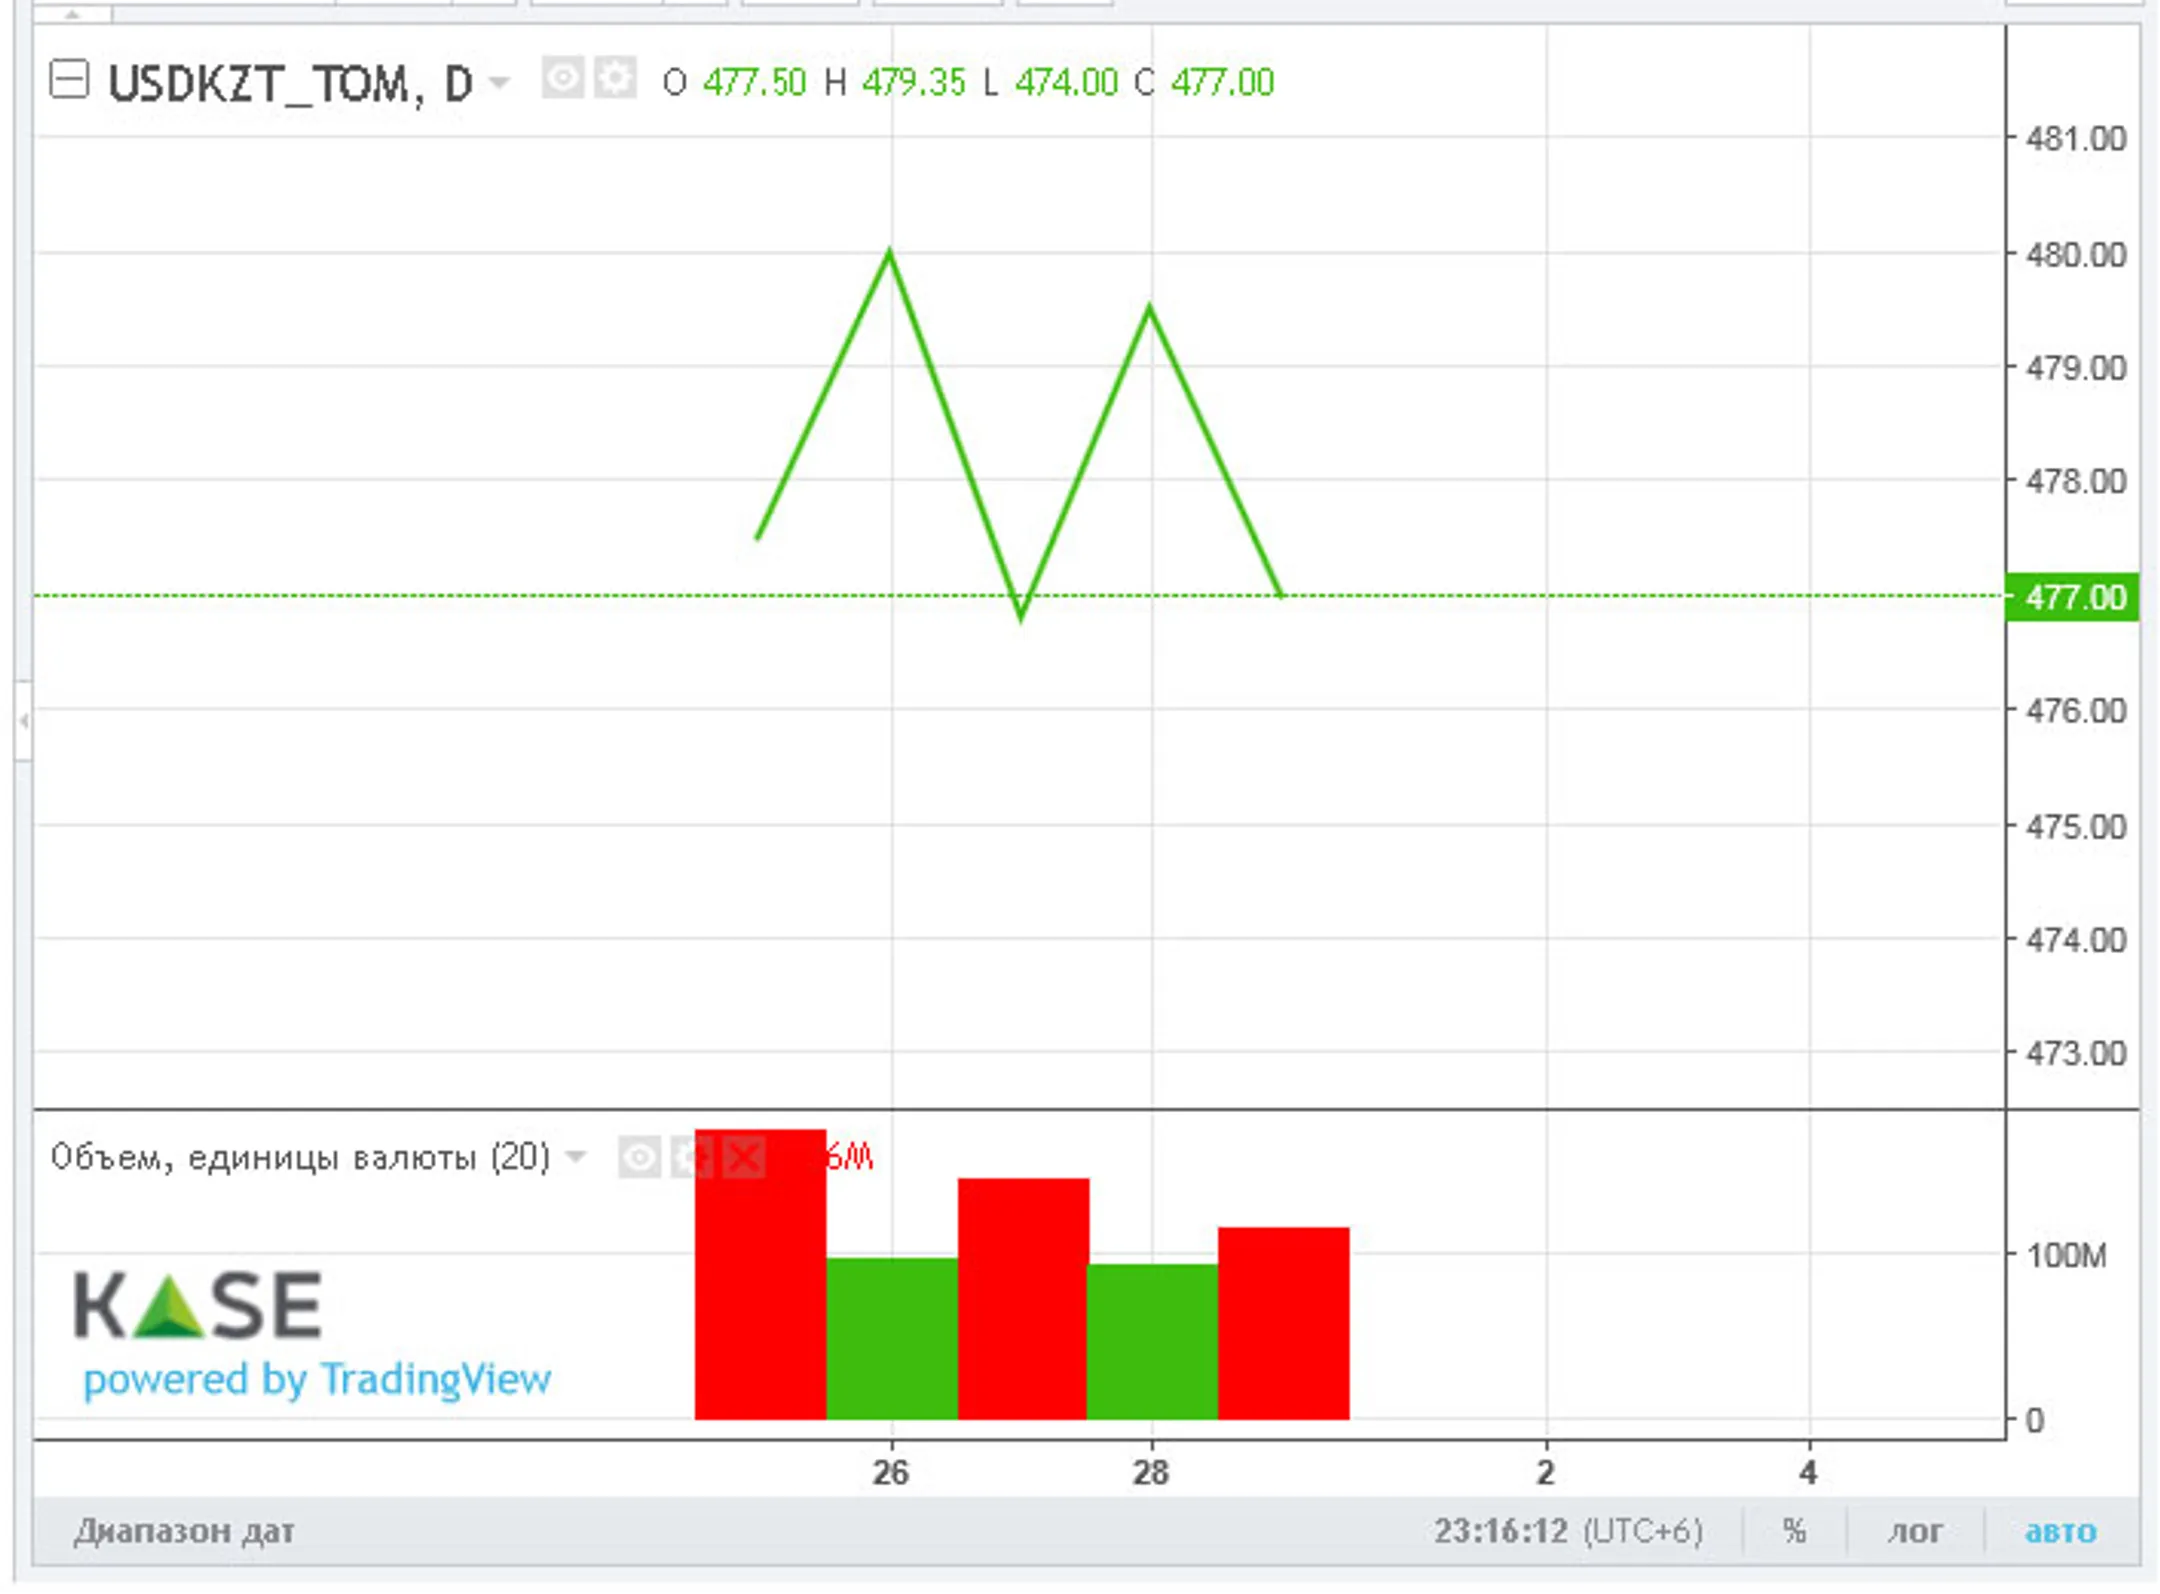2160x1594 pixels.
Task: Click the top-left small up arrow tab
Action: (x=72, y=14)
